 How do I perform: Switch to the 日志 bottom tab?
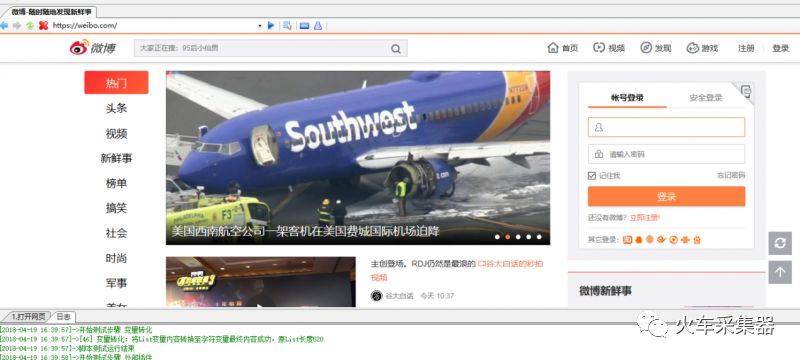point(64,316)
